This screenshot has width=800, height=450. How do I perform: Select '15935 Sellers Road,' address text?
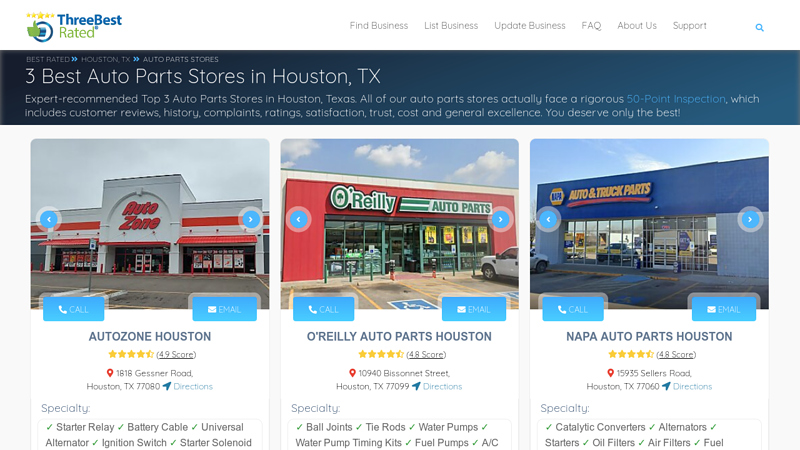pos(654,373)
